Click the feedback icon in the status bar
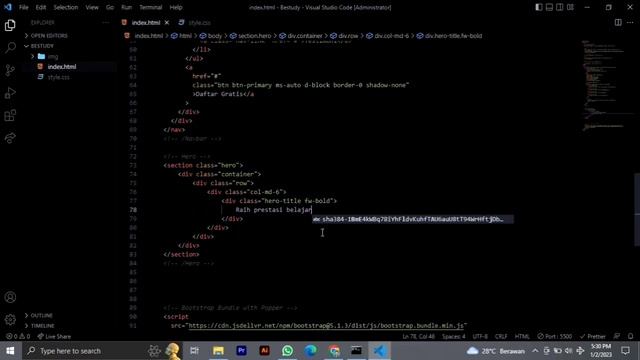This screenshot has height=360, width=640. coord(617,336)
